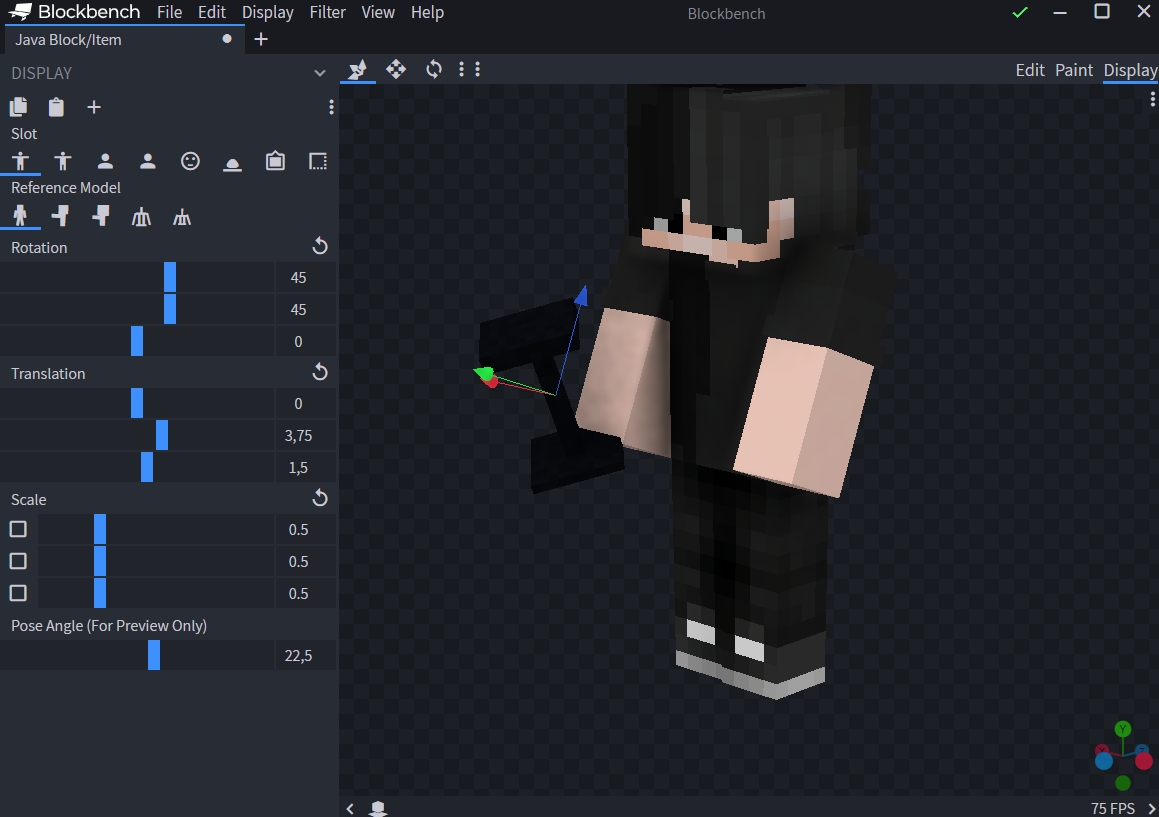Click the copy display settings icon
The width and height of the screenshot is (1159, 817).
pyautogui.click(x=18, y=107)
